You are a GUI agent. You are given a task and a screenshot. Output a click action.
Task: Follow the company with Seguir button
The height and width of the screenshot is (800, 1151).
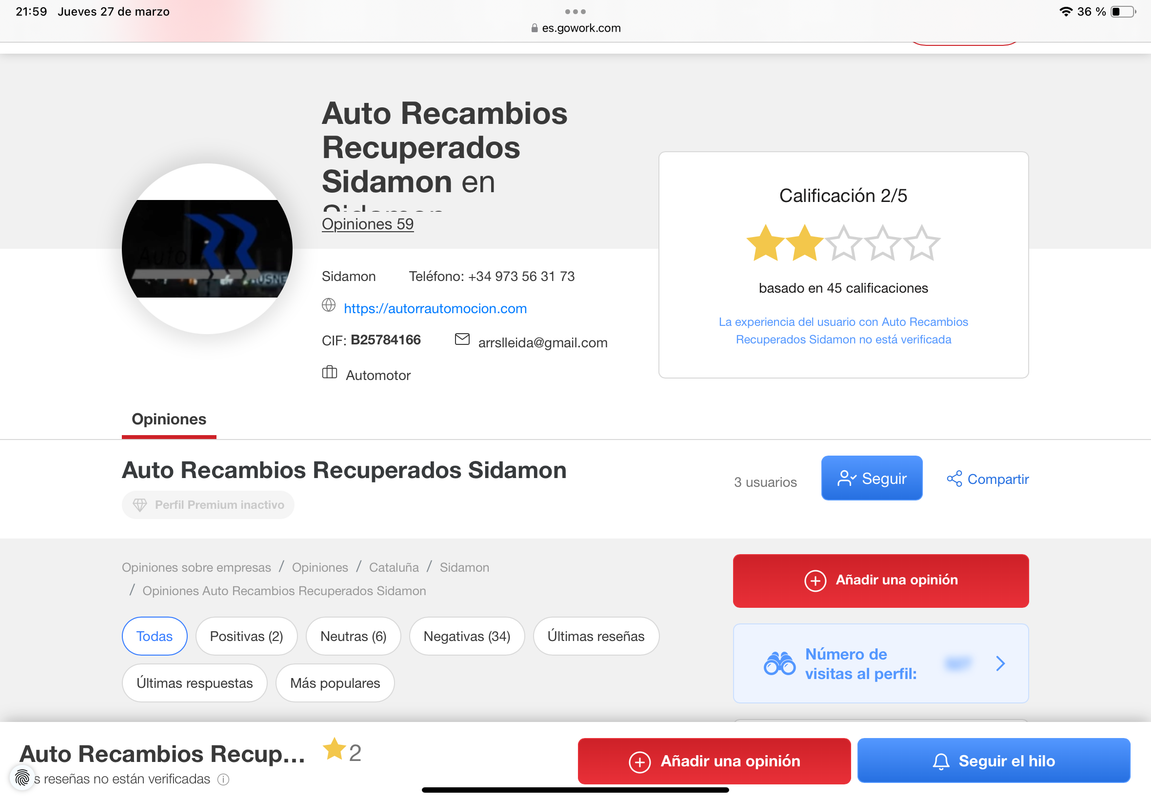871,479
